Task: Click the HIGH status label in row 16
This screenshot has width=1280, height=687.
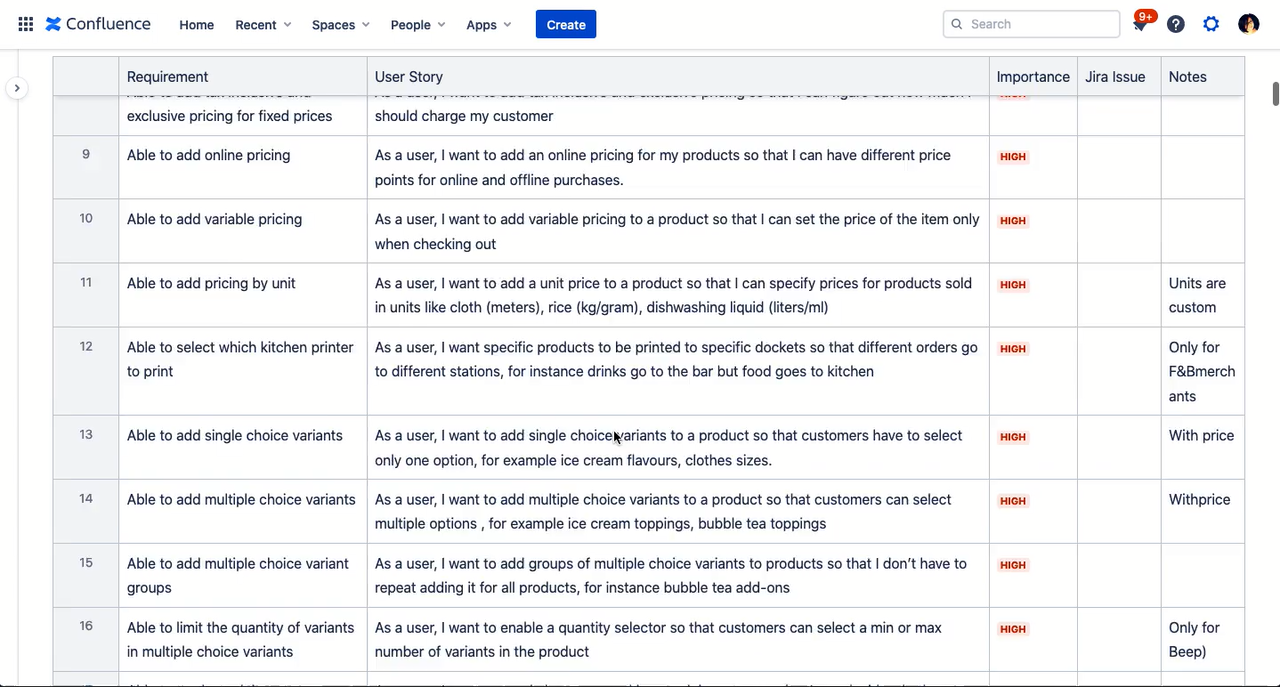Action: (x=1013, y=629)
